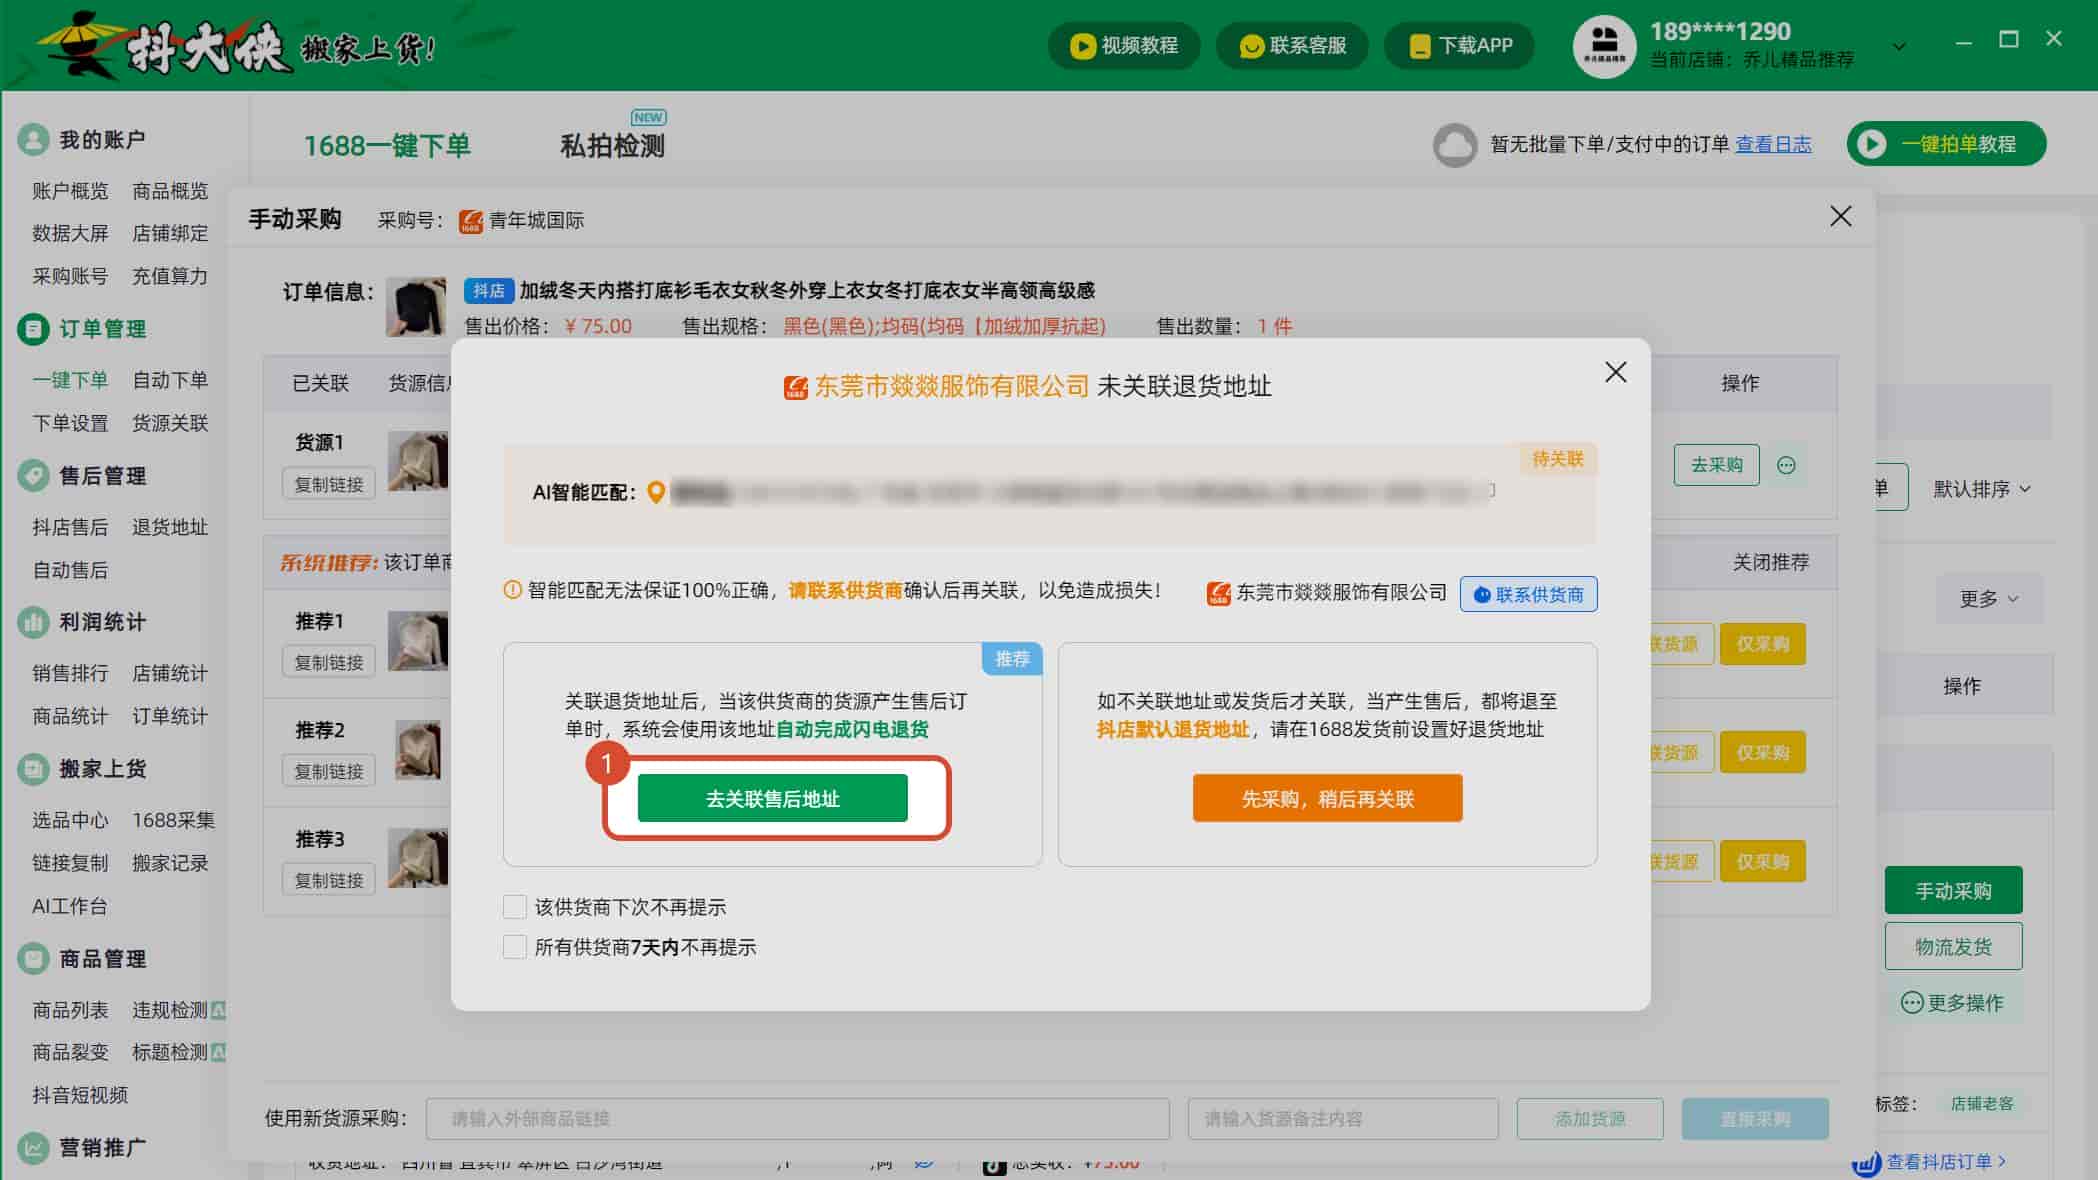Check 所有供货商7天内不再提示 checkbox
This screenshot has height=1180, width=2098.
tap(514, 947)
